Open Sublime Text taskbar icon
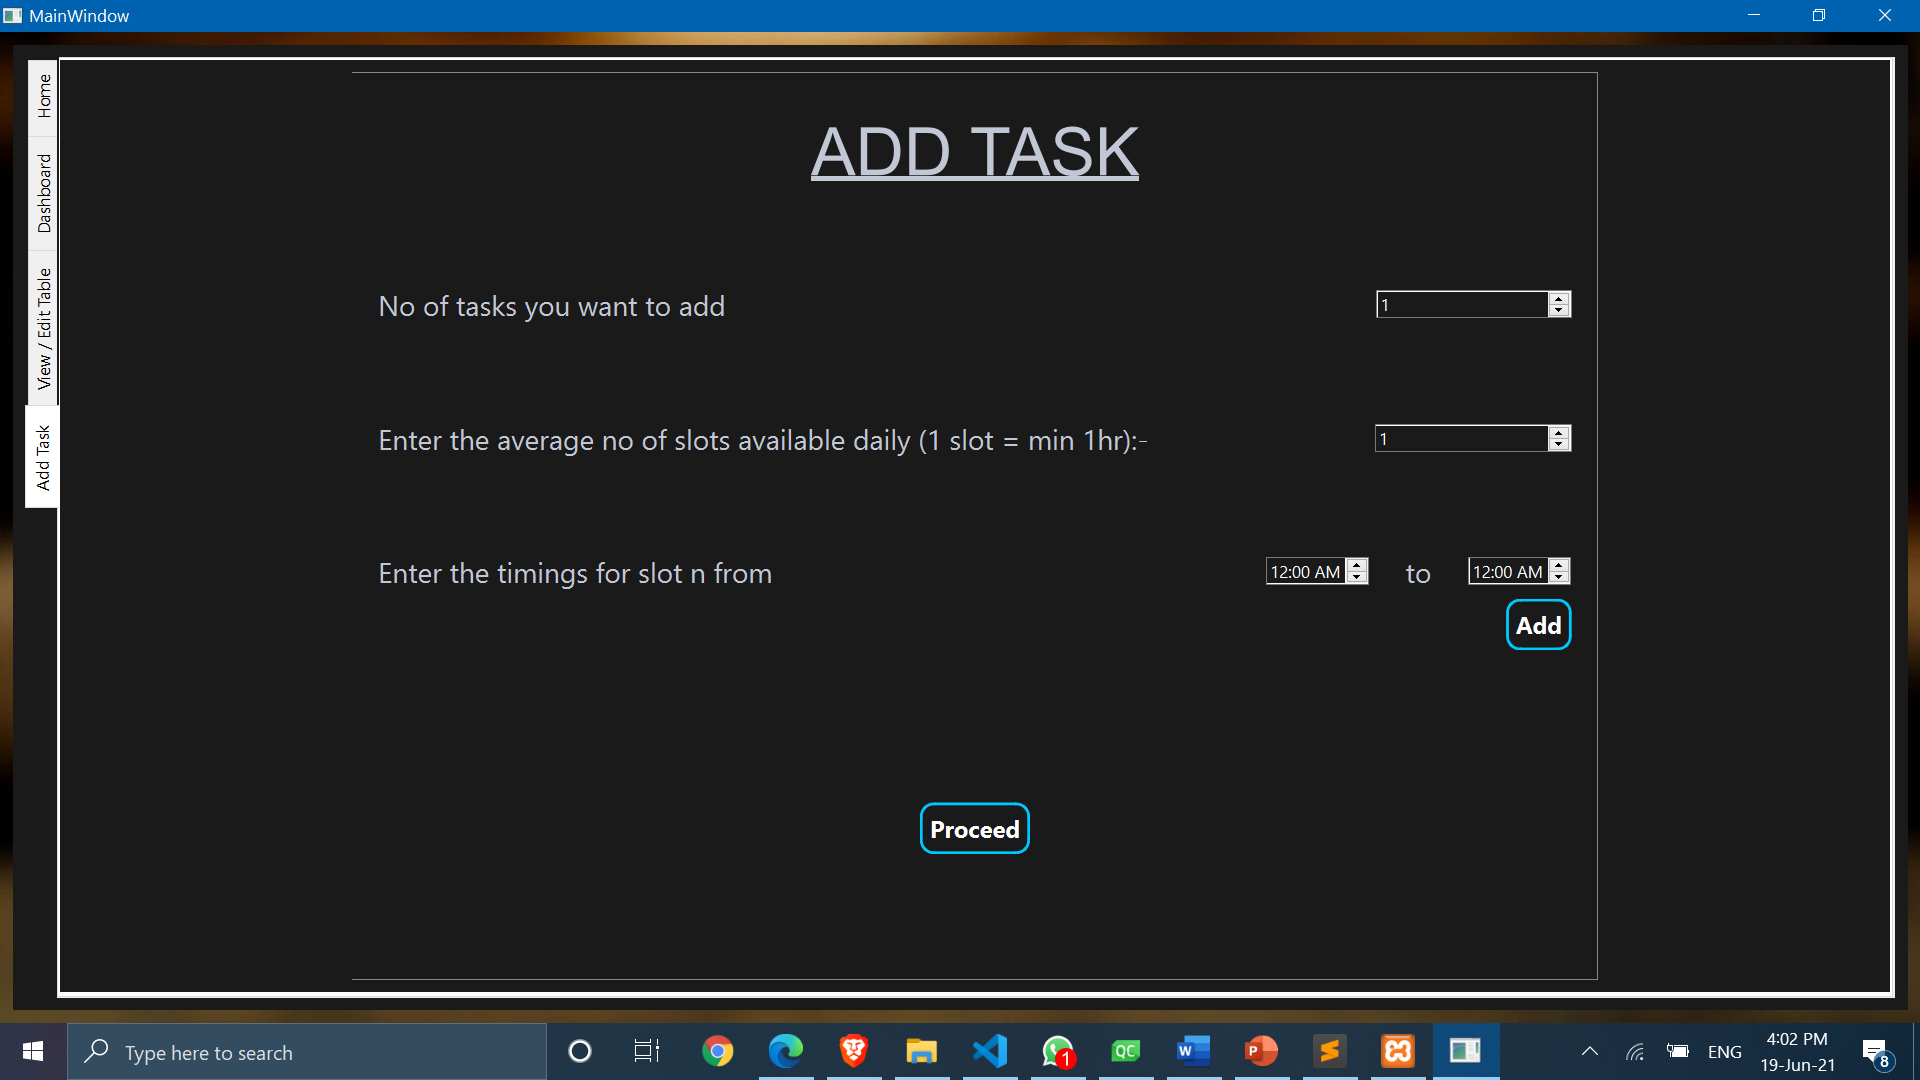Image resolution: width=1920 pixels, height=1080 pixels. click(x=1329, y=1051)
